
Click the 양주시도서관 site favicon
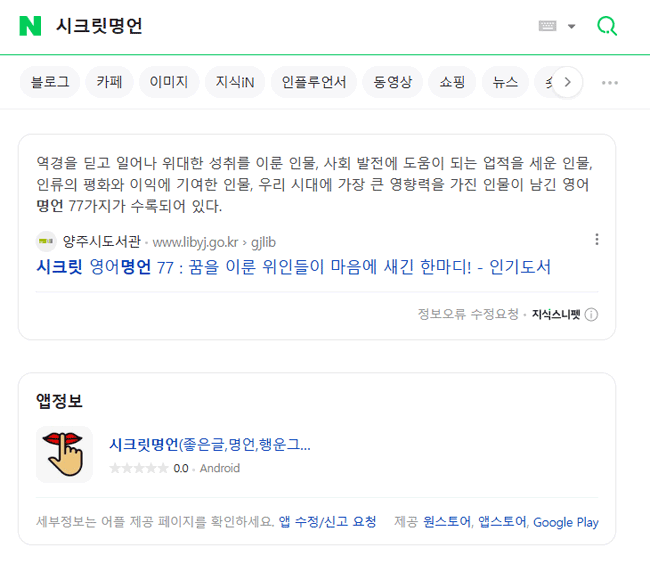(46, 241)
